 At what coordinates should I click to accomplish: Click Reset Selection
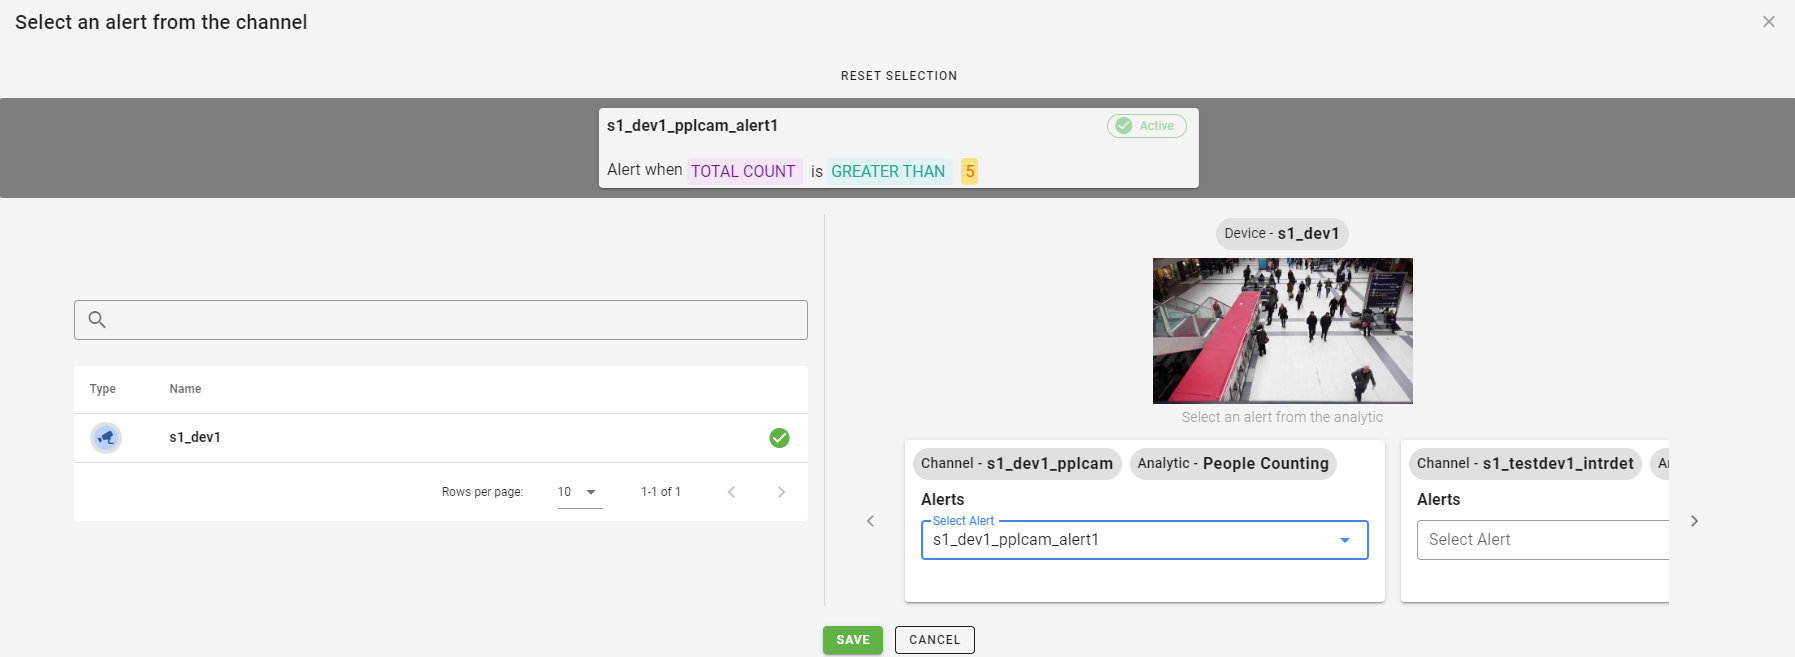tap(898, 76)
